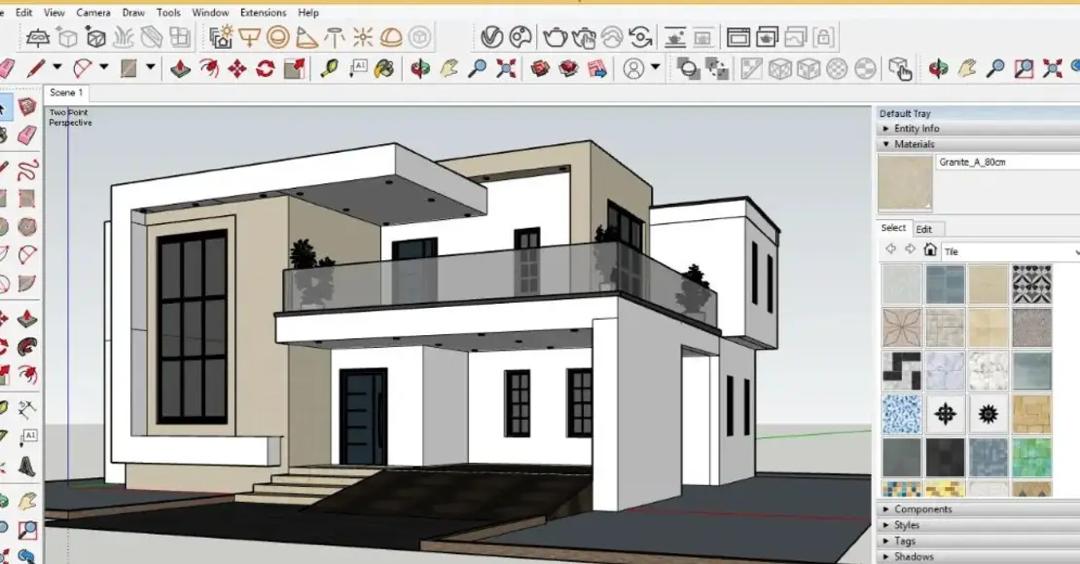Screen dimensions: 1080x564
Task: Select the Tape Measure tool
Action: click(329, 69)
